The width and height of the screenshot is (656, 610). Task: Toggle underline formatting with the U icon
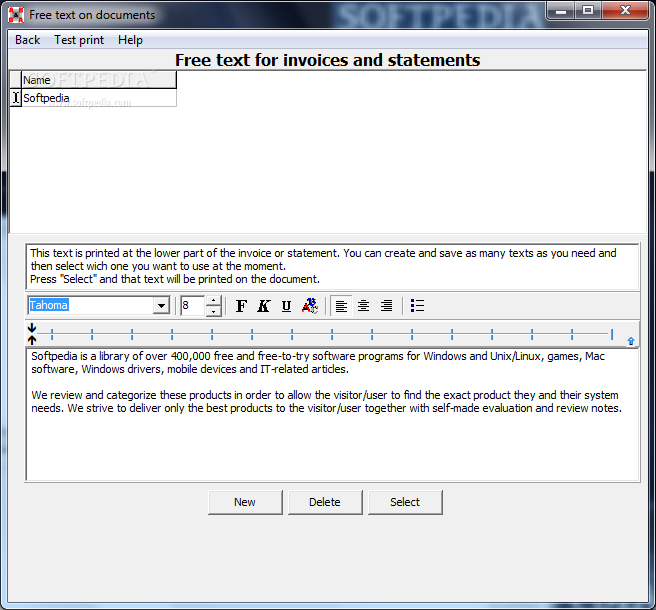pos(286,306)
